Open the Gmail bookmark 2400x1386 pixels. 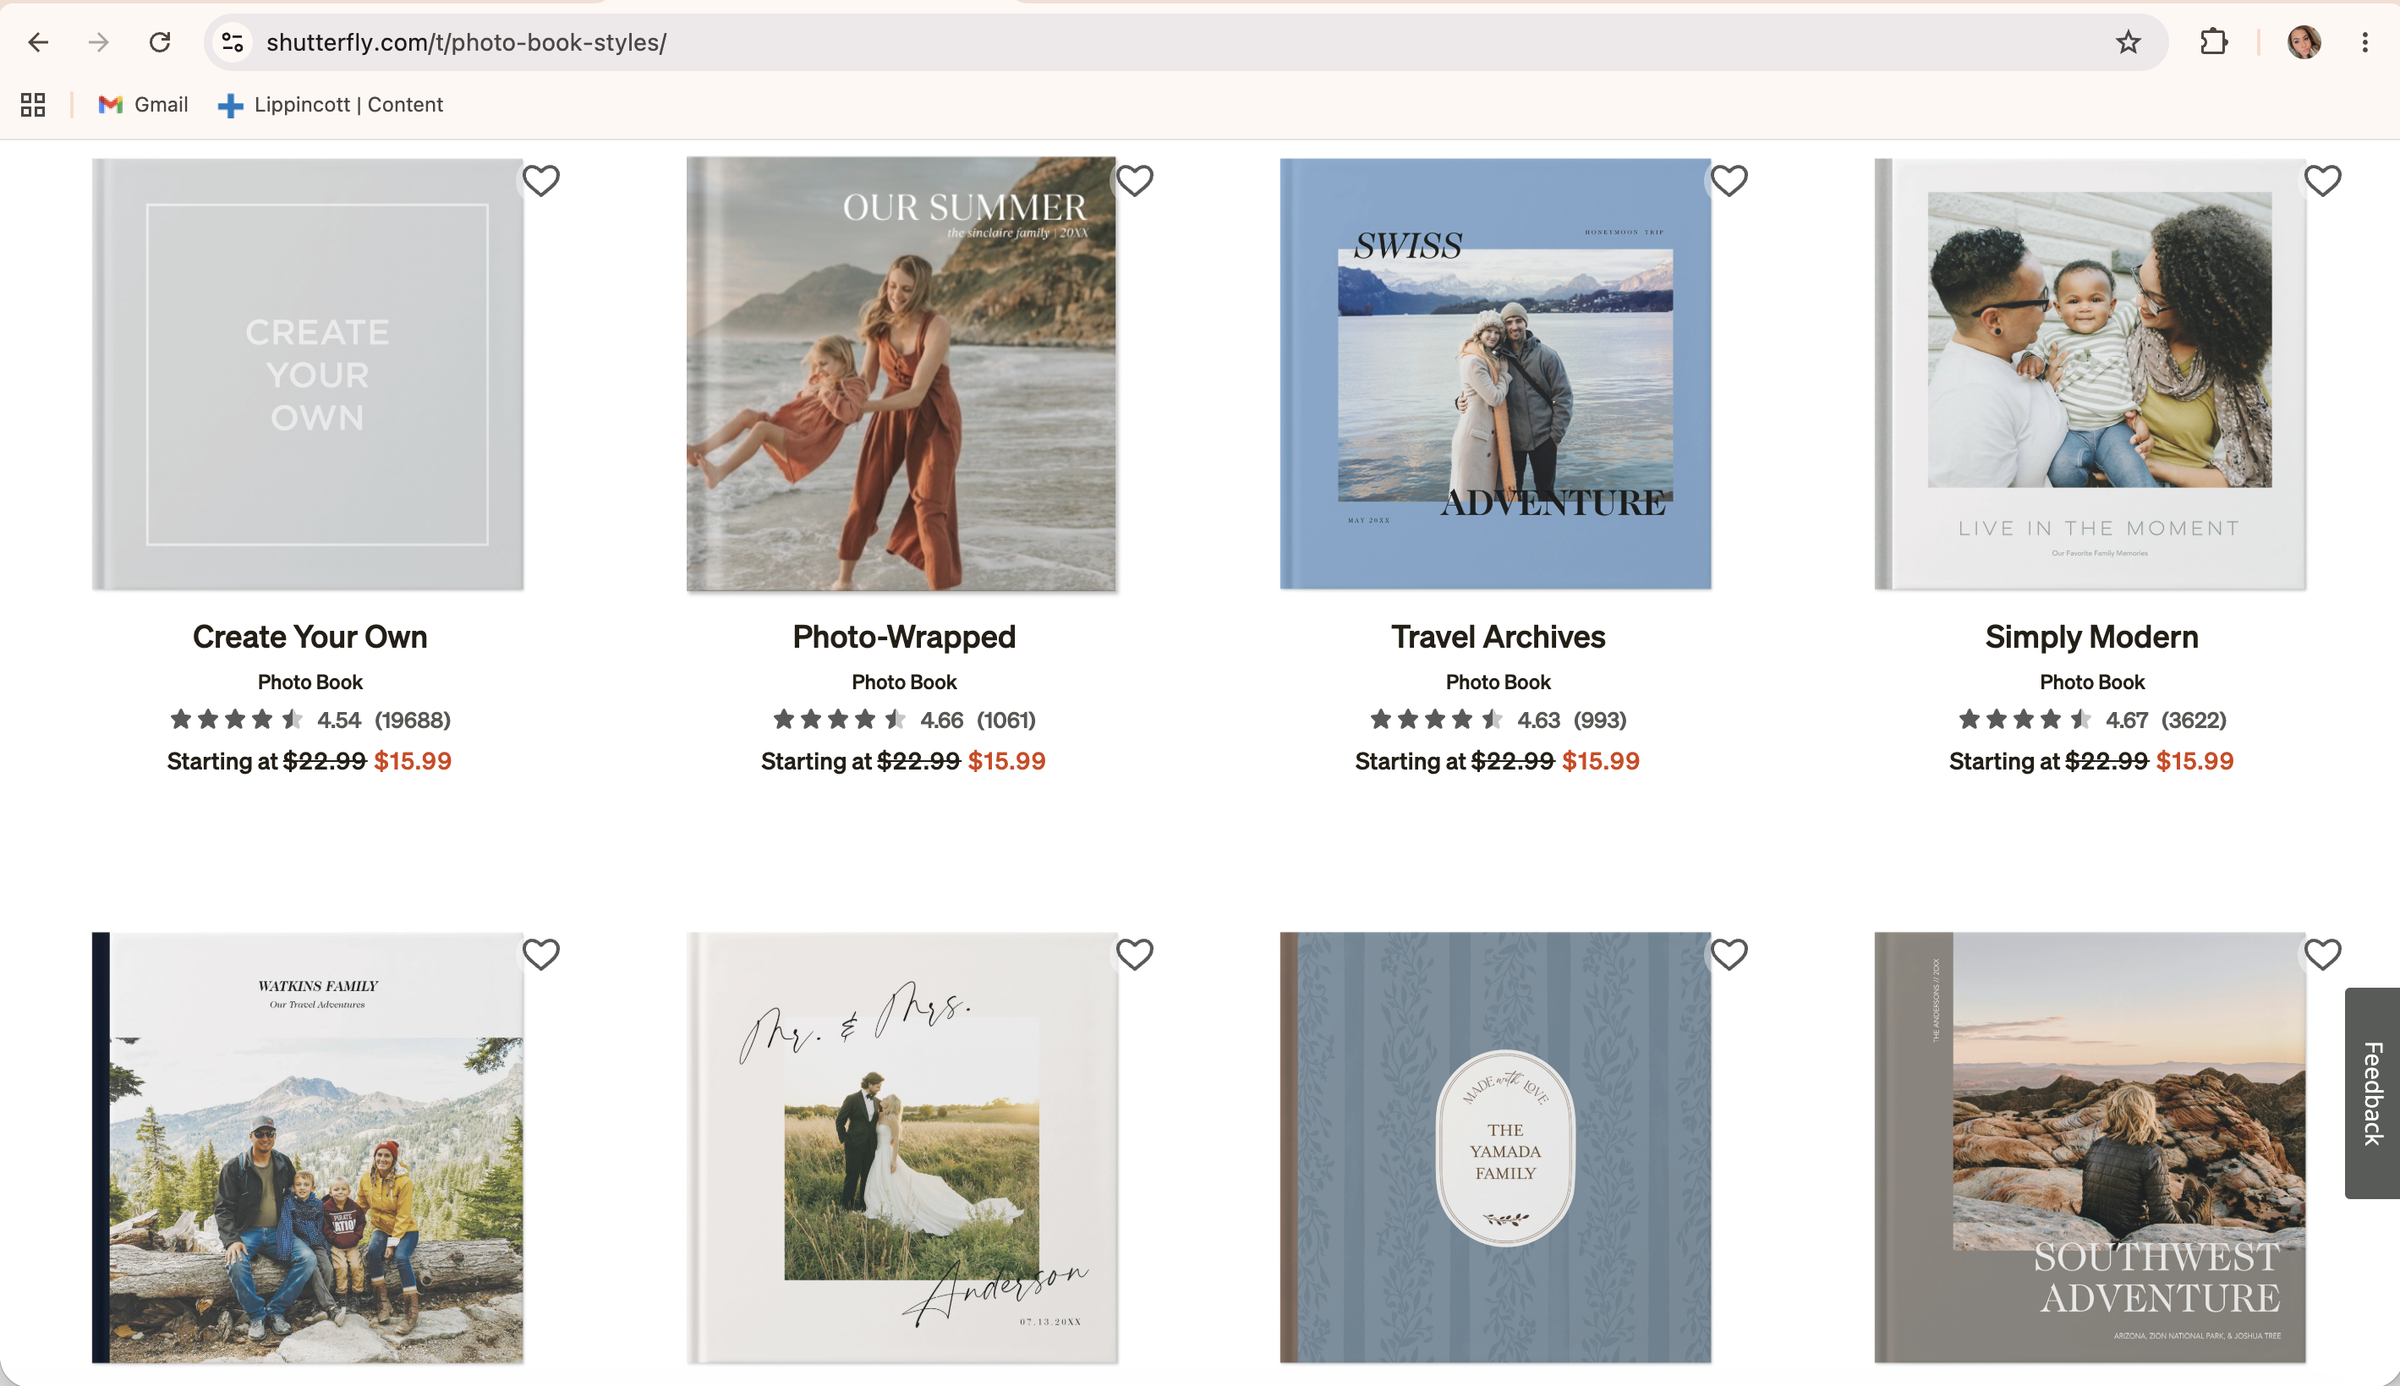click(143, 105)
